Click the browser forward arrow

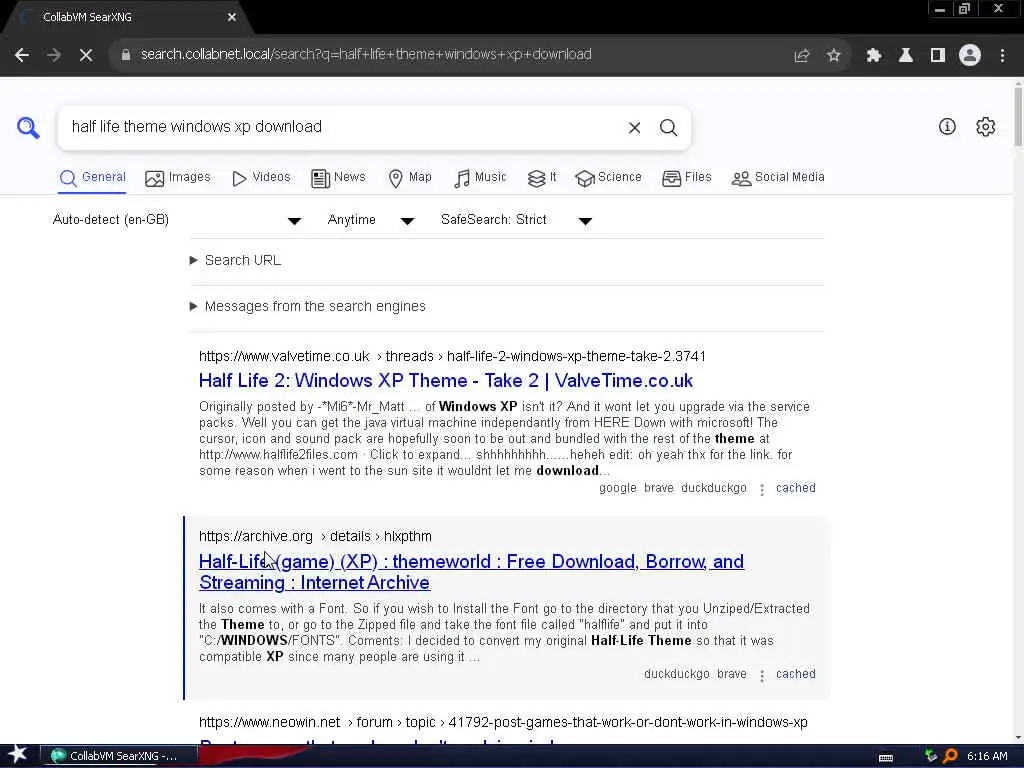click(x=54, y=55)
